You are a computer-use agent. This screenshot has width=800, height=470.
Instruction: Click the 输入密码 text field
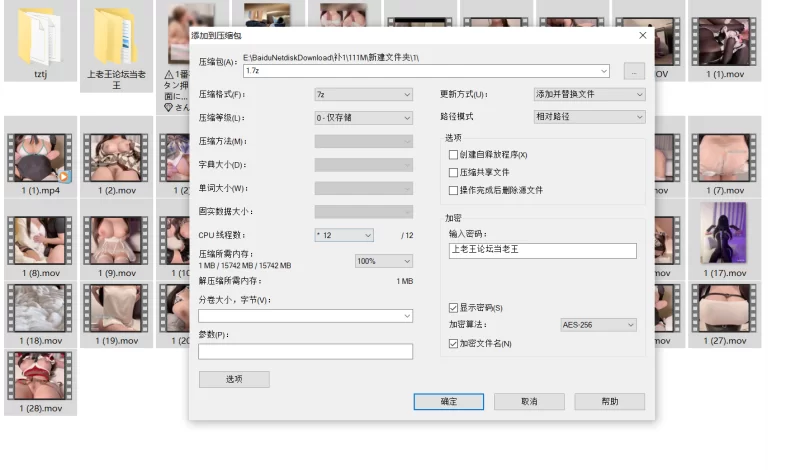tap(542, 251)
